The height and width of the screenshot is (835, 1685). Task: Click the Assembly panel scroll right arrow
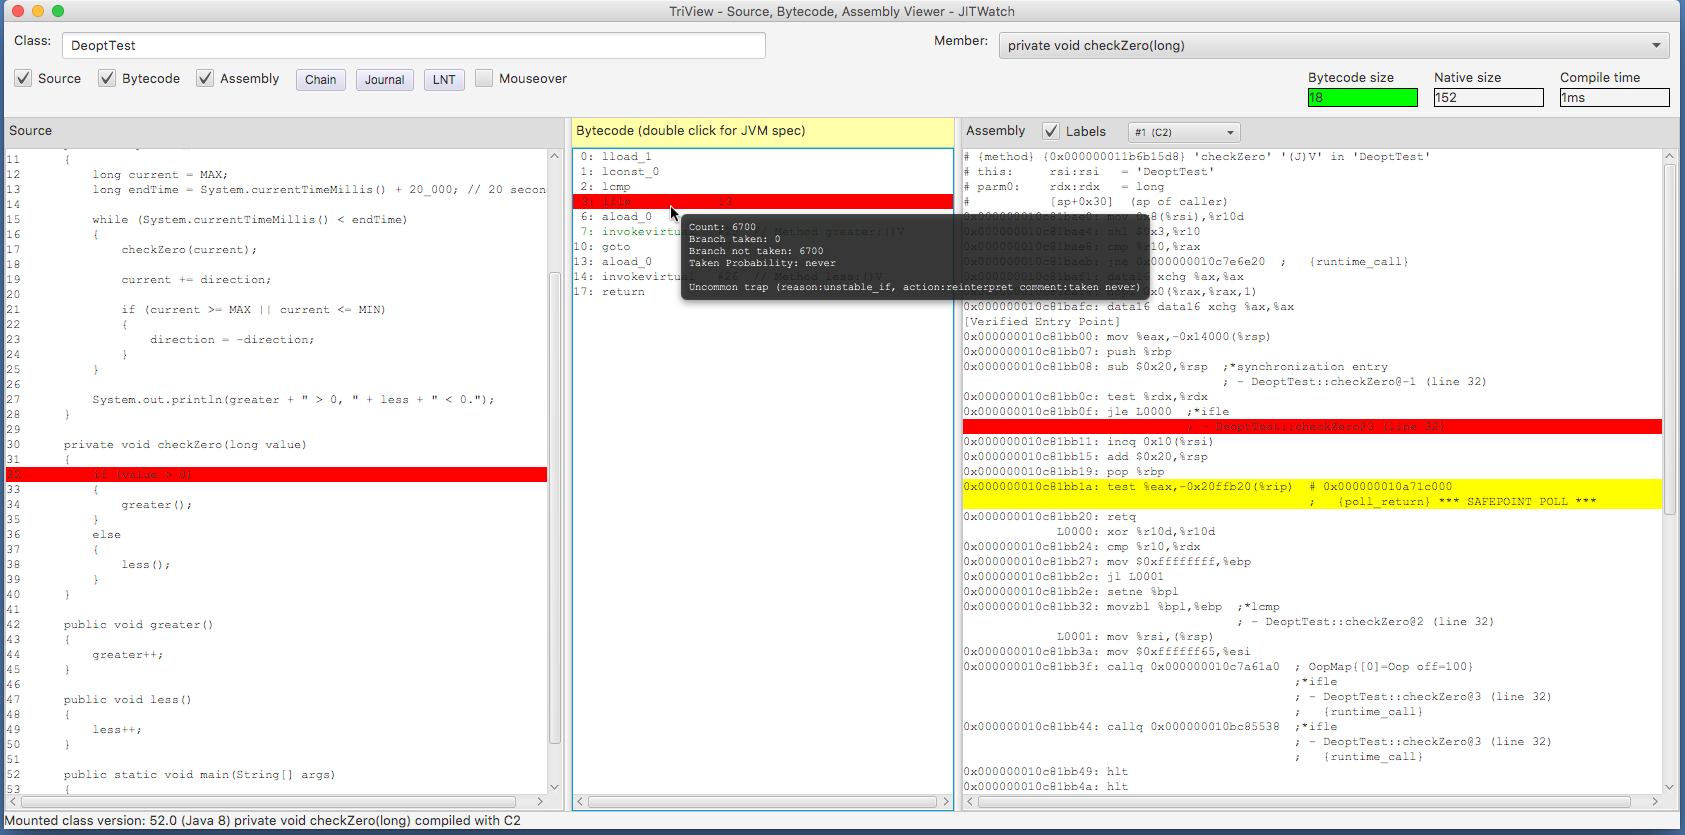[x=1655, y=802]
